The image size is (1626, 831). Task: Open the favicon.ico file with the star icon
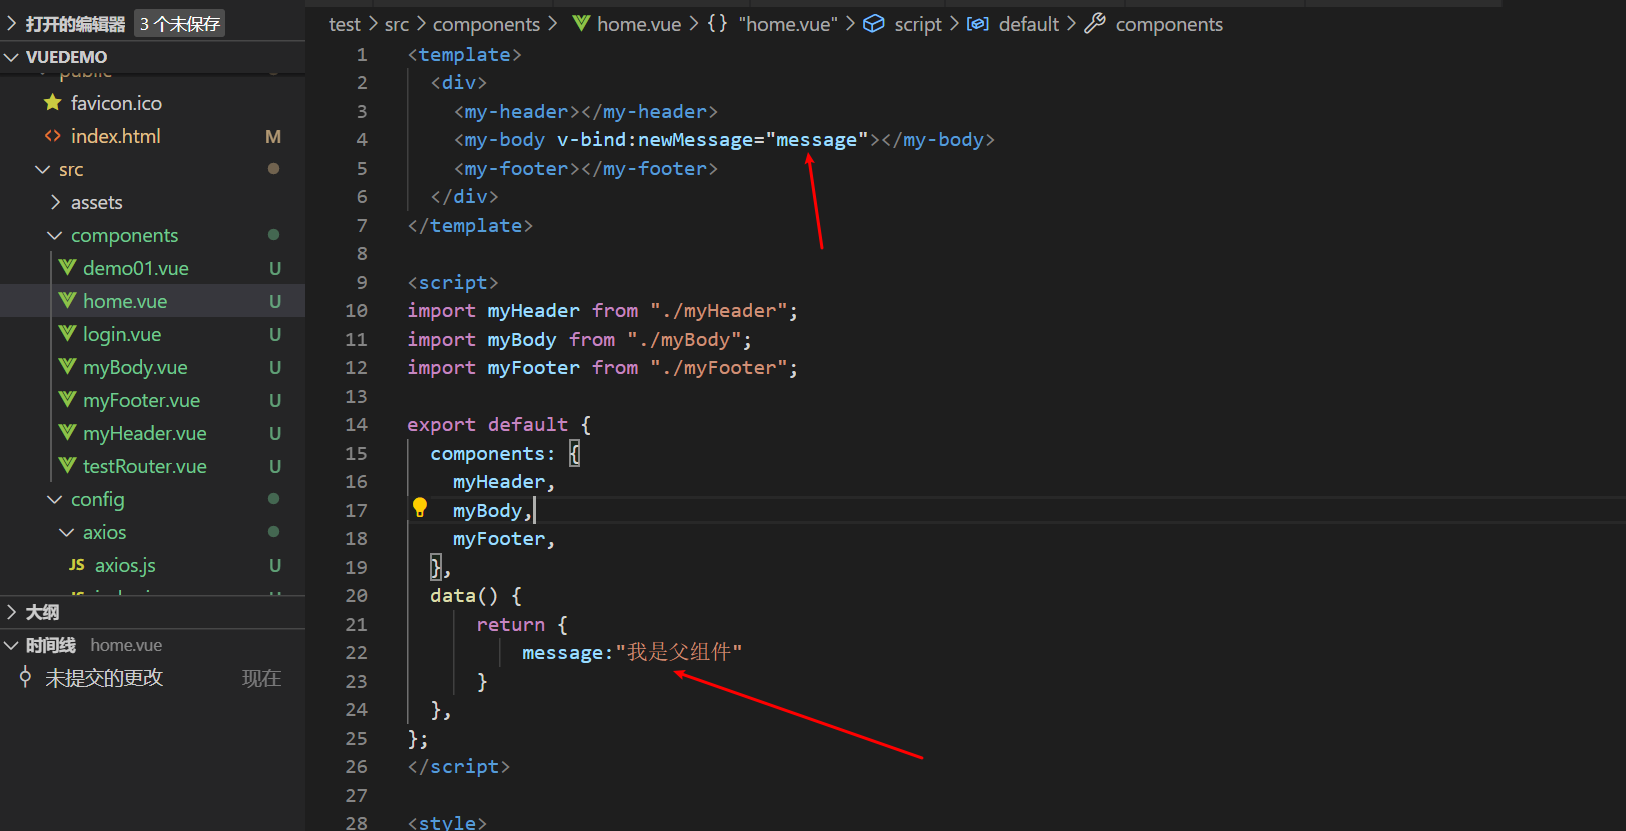click(x=116, y=103)
